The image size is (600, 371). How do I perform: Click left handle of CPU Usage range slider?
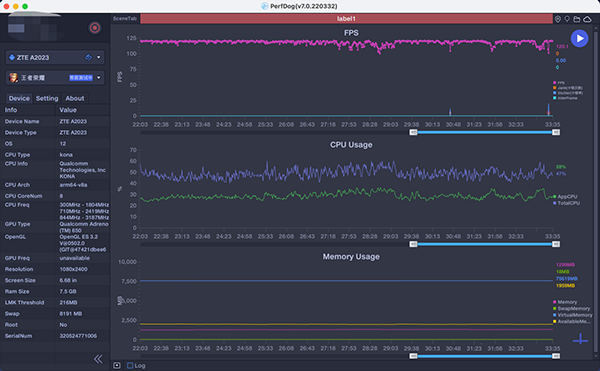point(413,244)
